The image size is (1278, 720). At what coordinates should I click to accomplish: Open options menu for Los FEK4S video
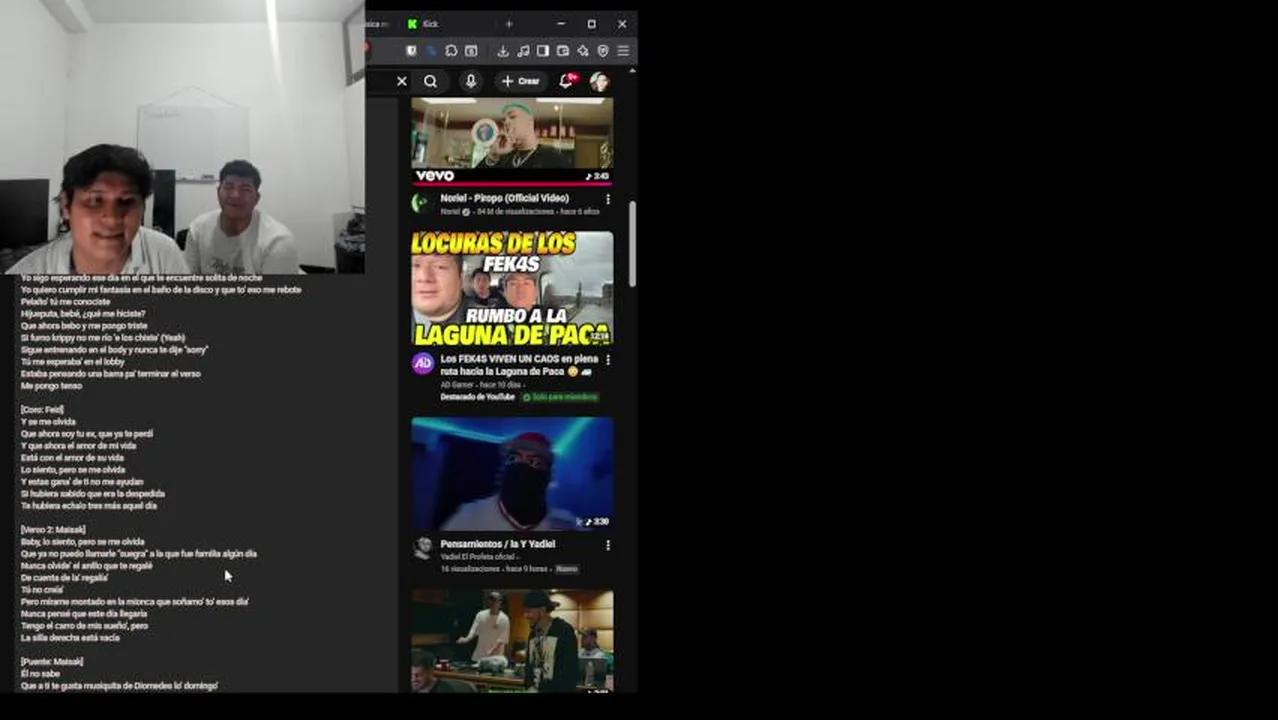[607, 359]
